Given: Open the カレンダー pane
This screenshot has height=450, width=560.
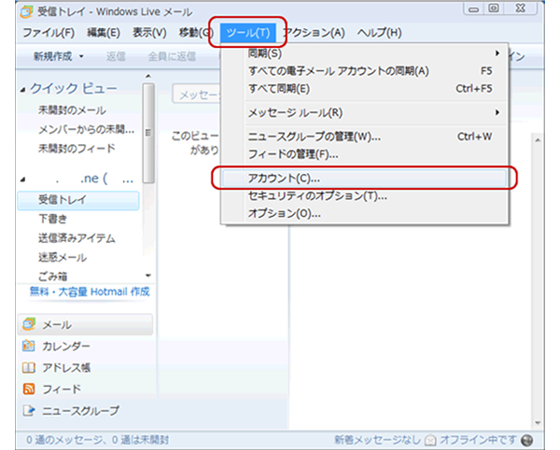Looking at the screenshot, I should tap(66, 346).
